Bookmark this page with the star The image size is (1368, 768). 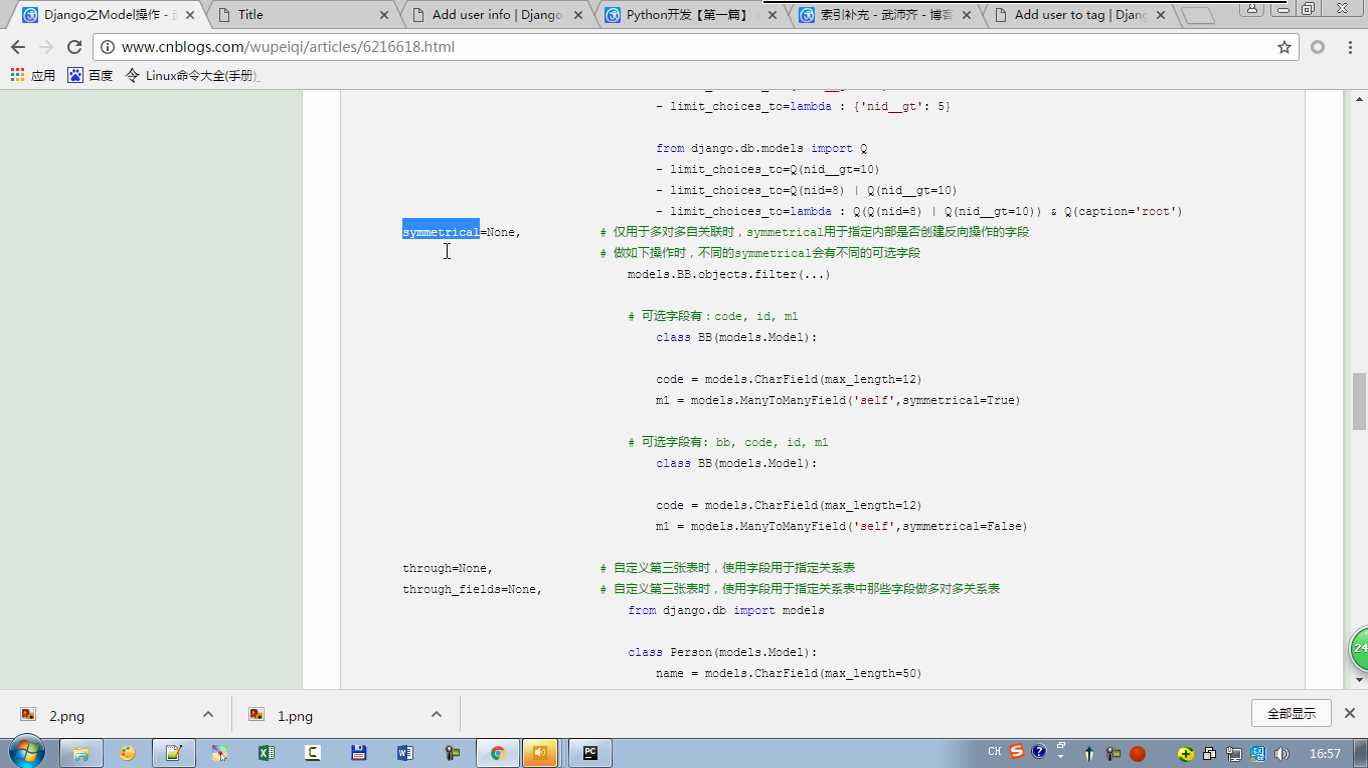coord(1284,47)
